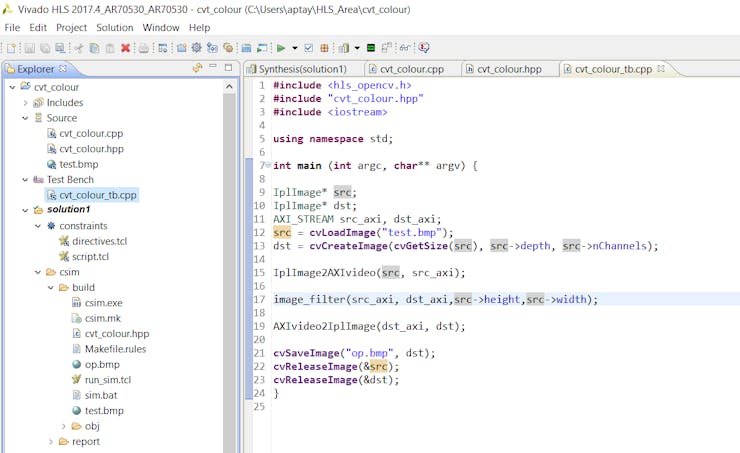Place cursor on the cvSaveImage line

pyautogui.click(x=354, y=353)
